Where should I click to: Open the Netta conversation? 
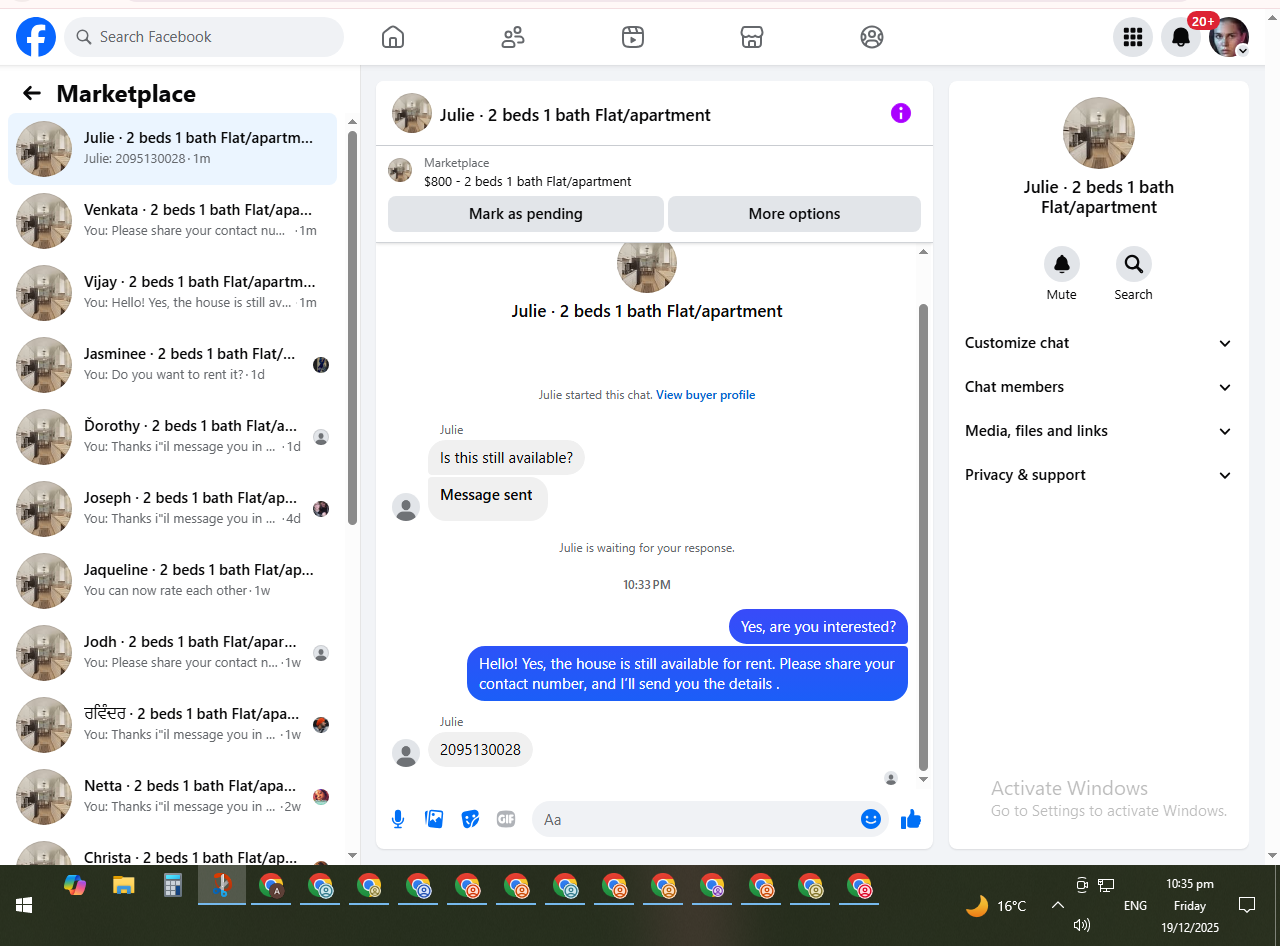[172, 797]
